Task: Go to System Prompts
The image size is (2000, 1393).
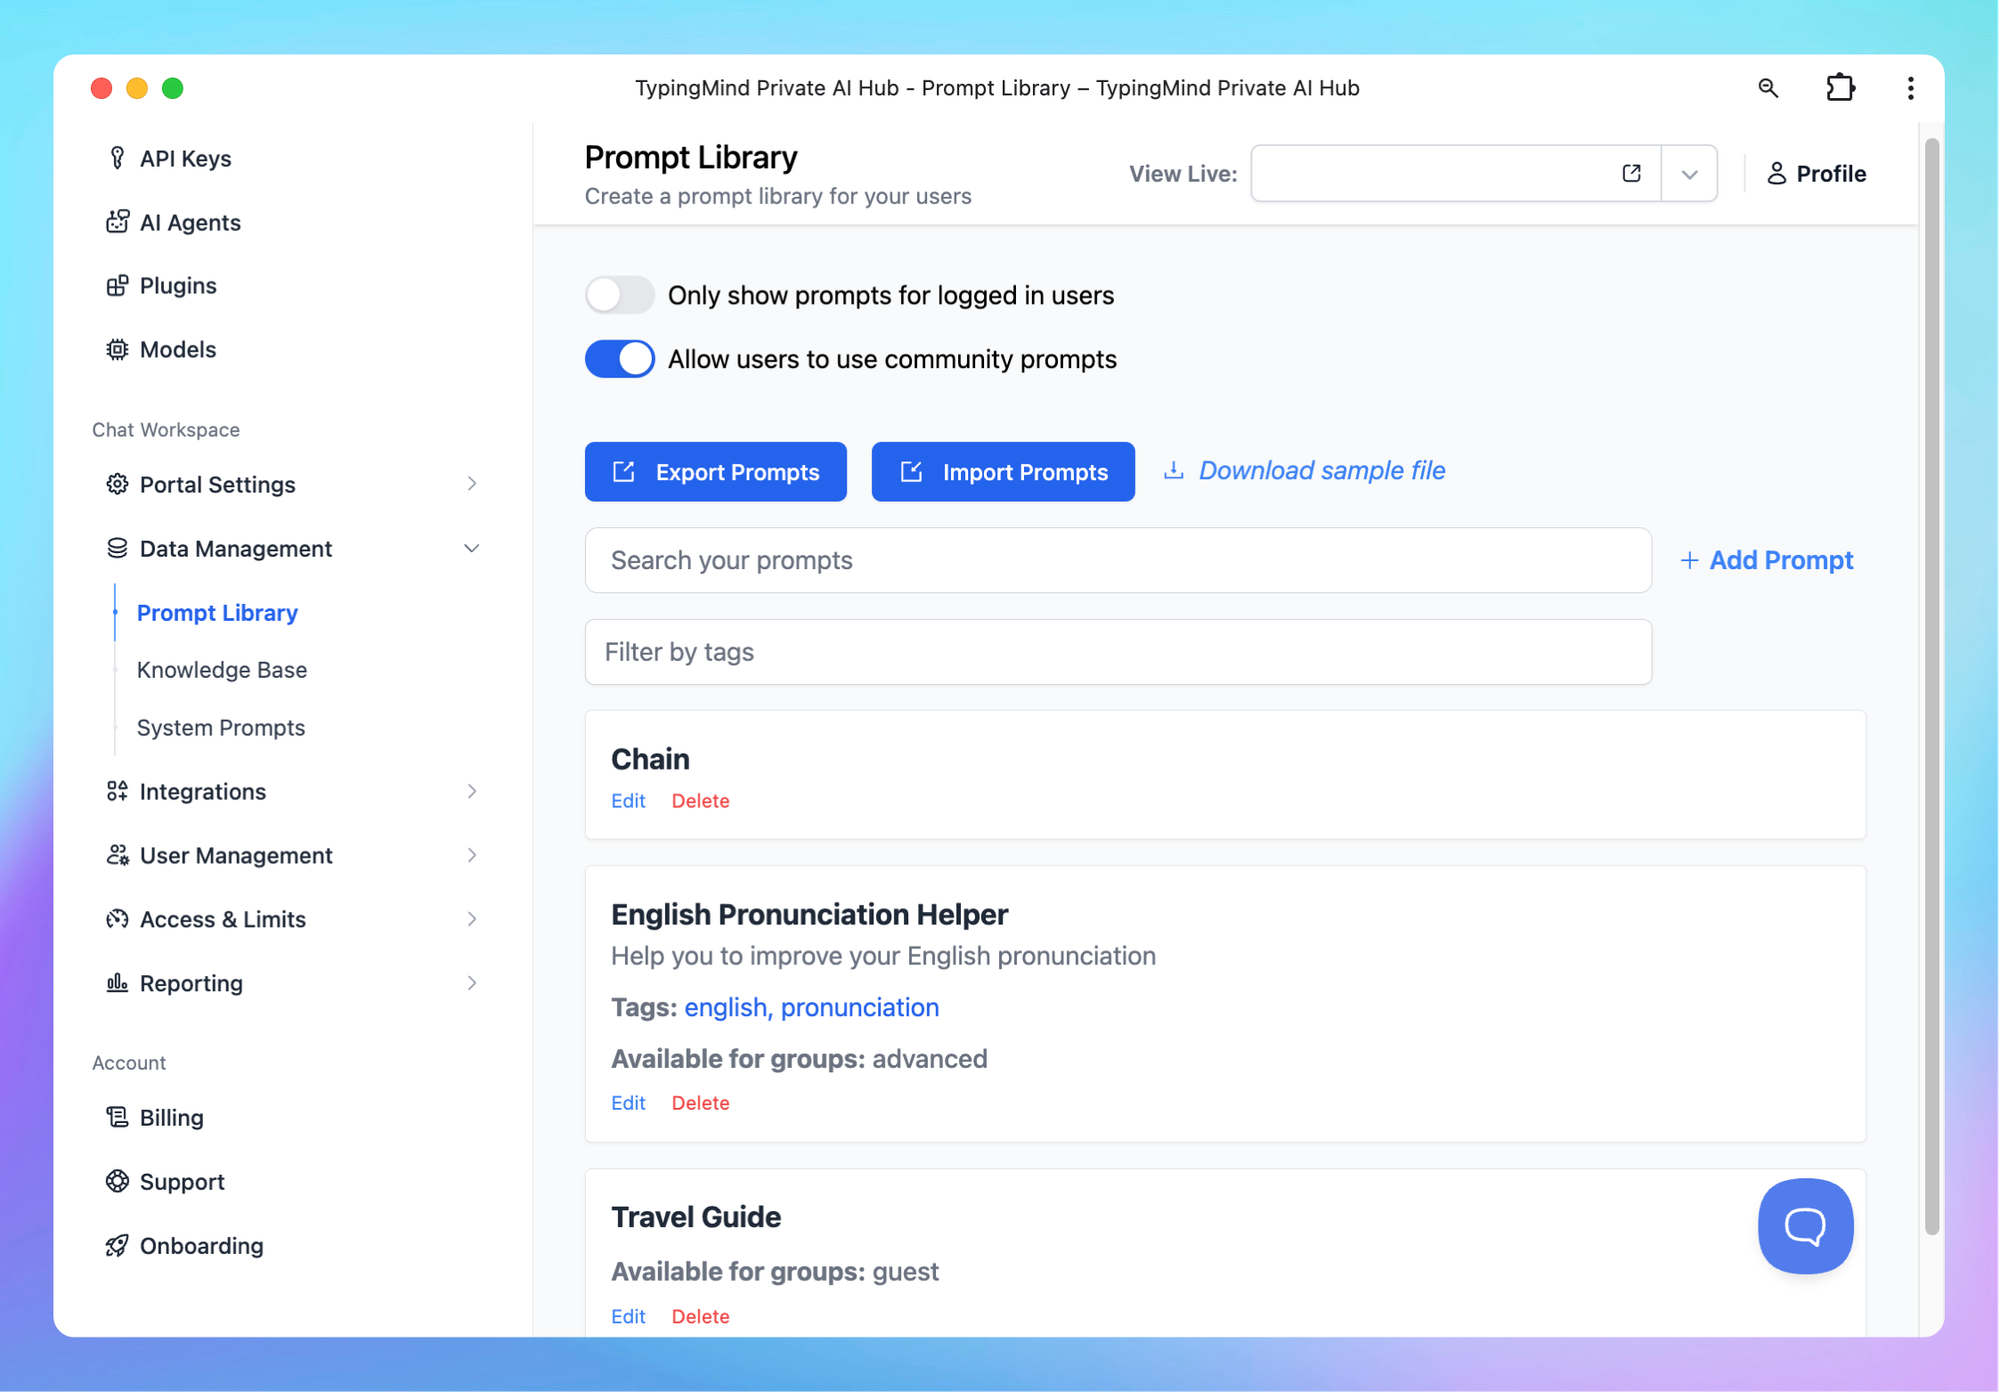Action: point(221,727)
